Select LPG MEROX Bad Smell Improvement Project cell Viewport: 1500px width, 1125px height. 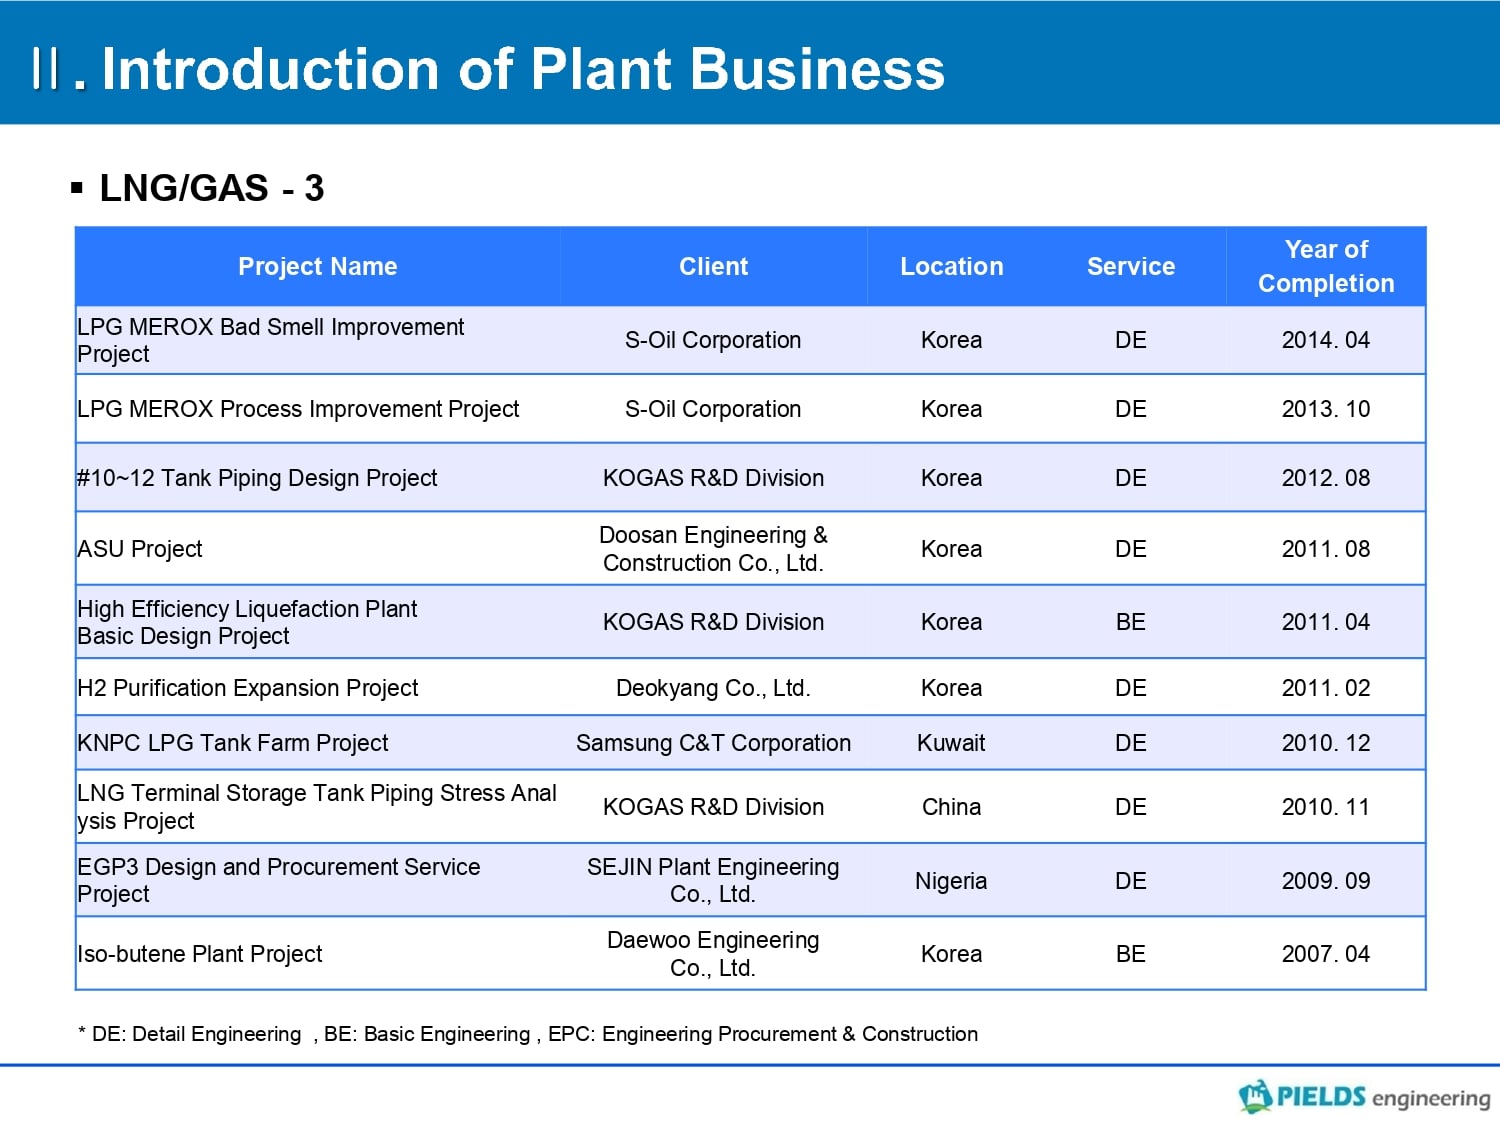318,340
